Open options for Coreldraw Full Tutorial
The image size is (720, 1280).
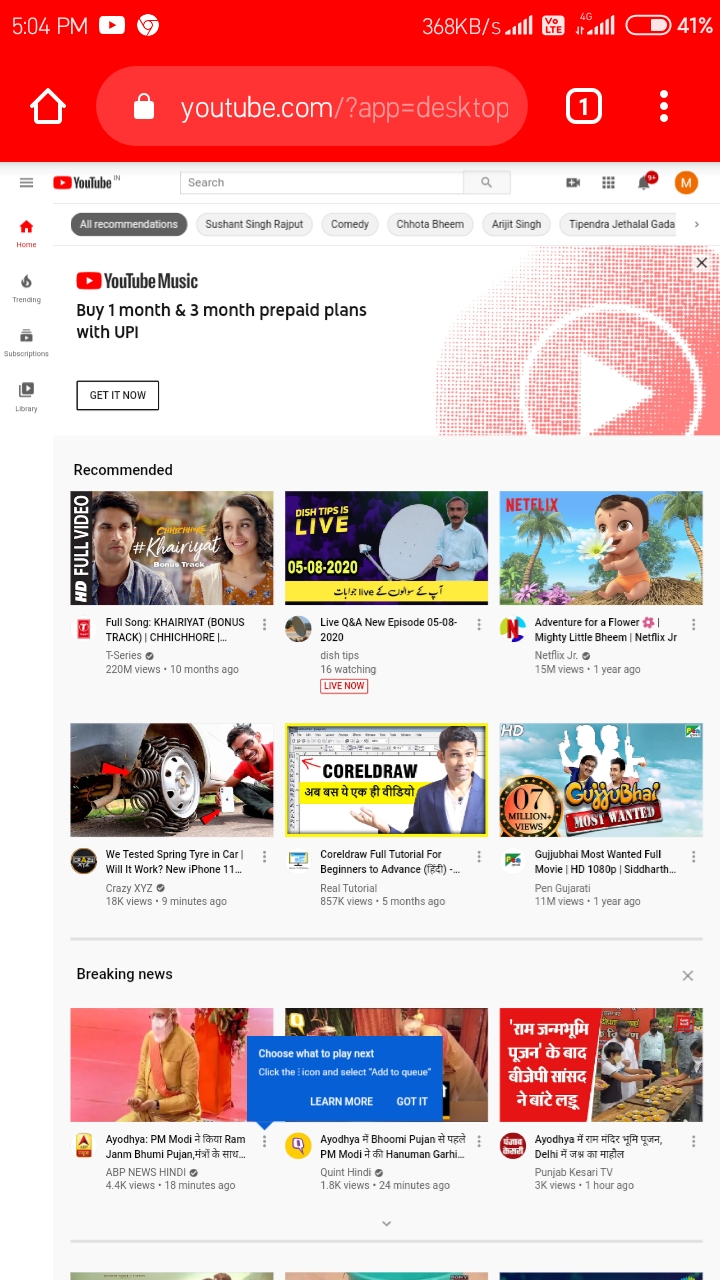click(479, 857)
